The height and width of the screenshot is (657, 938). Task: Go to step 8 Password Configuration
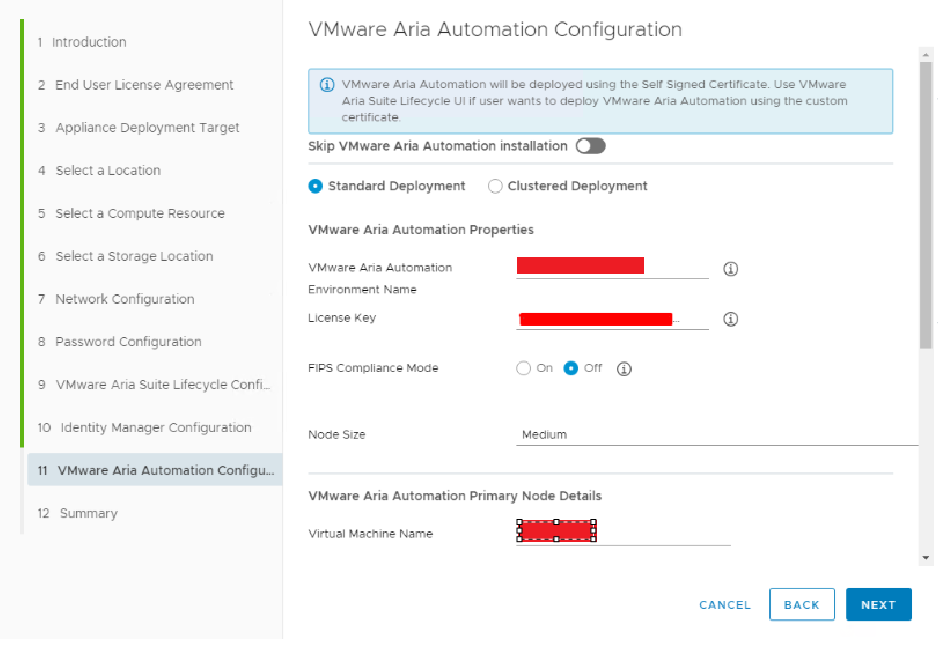tap(120, 342)
